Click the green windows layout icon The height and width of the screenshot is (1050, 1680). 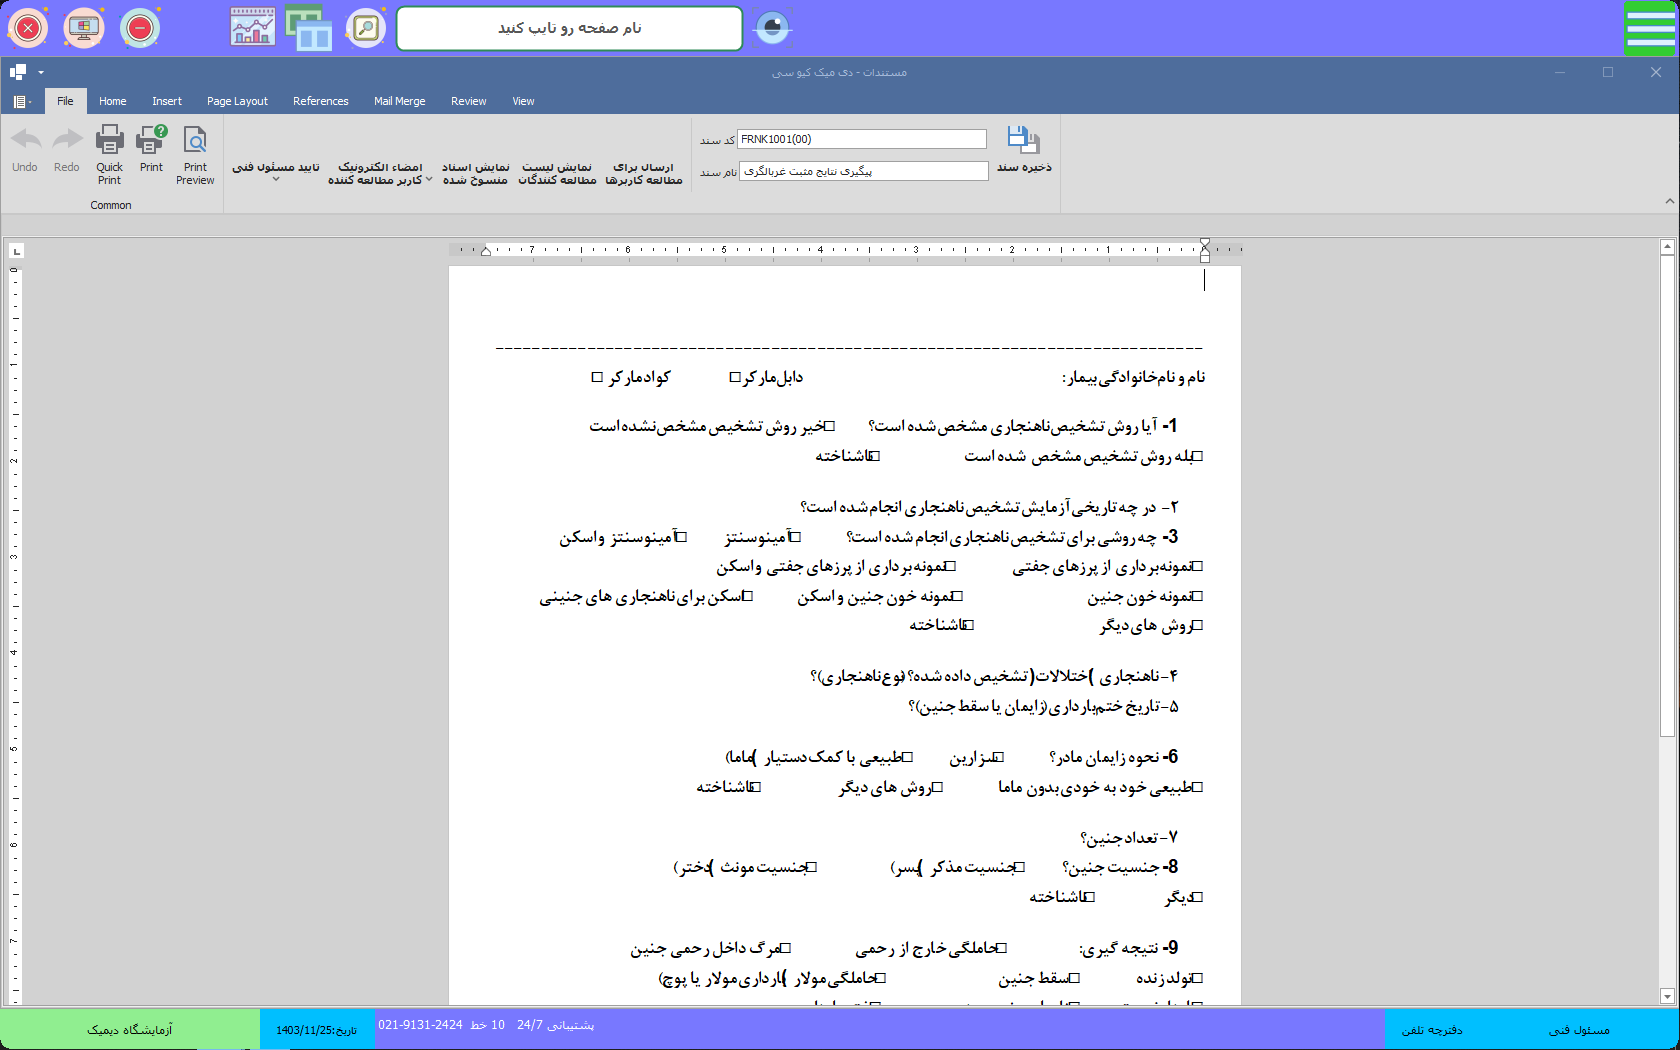coord(309,28)
